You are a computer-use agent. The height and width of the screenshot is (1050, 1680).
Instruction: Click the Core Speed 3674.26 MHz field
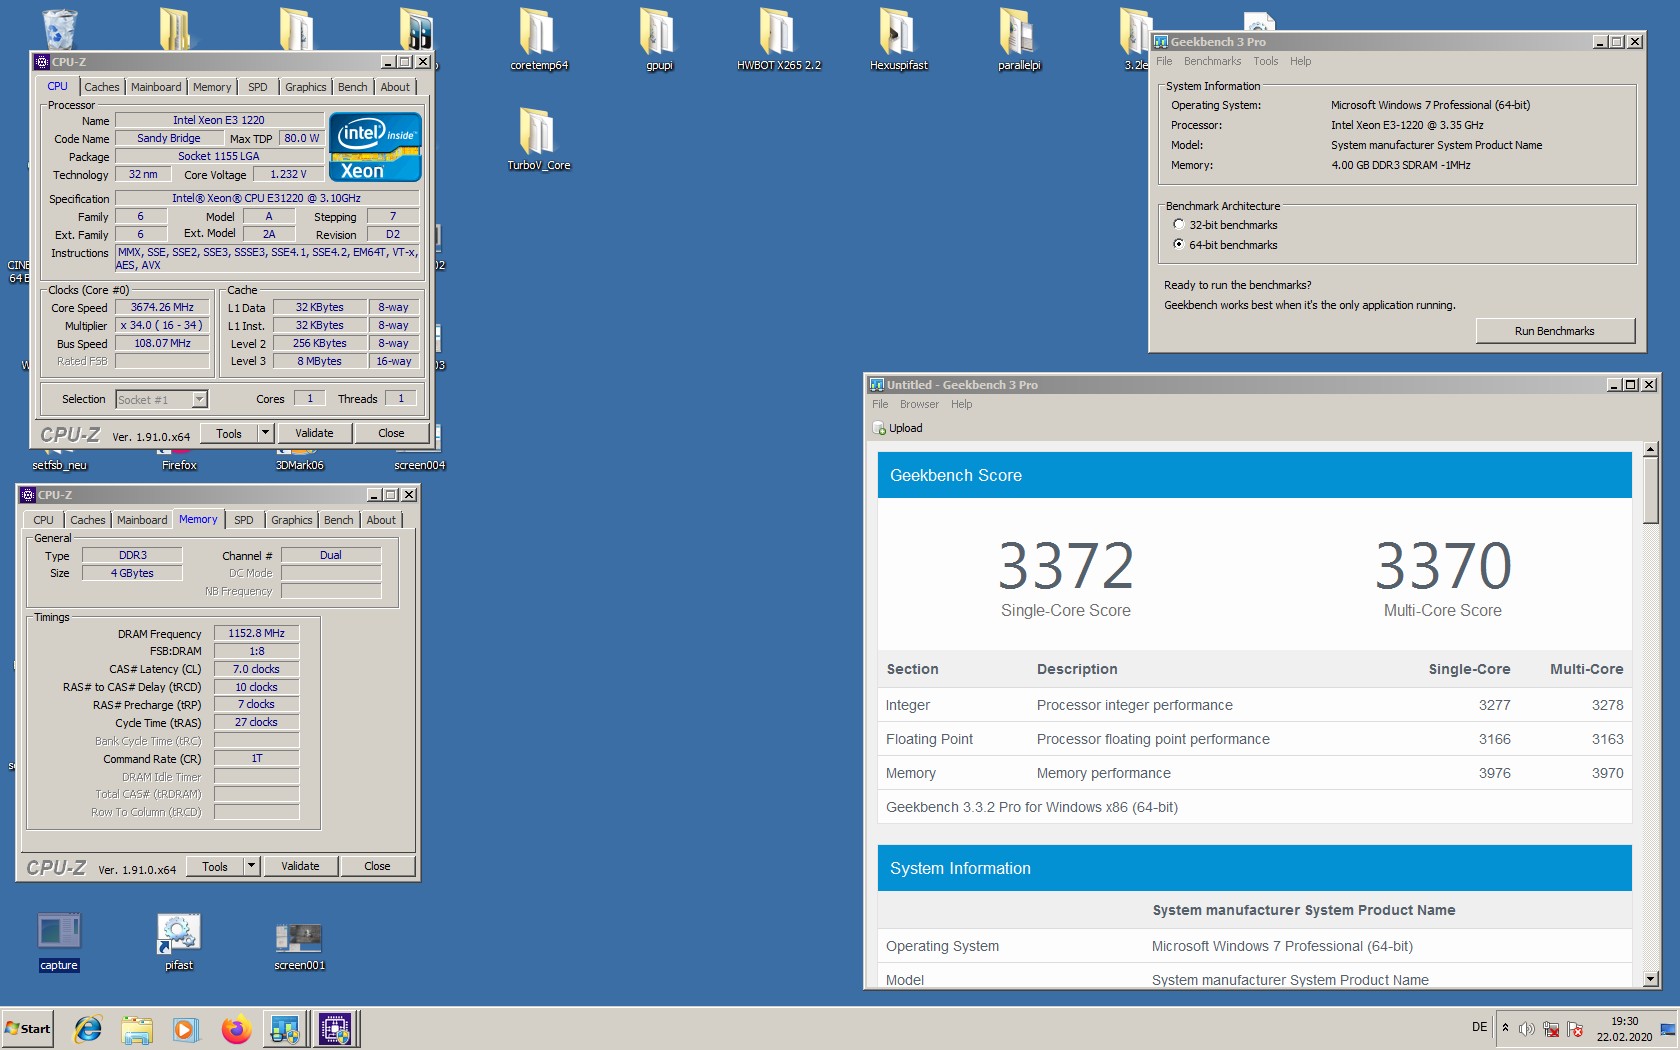pos(162,307)
